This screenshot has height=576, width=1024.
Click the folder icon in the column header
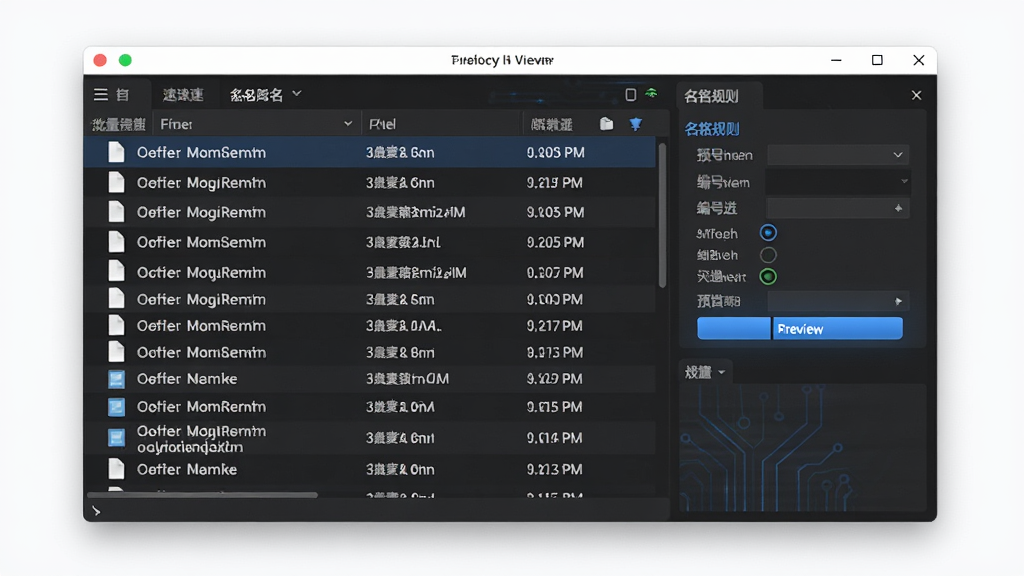(x=606, y=124)
